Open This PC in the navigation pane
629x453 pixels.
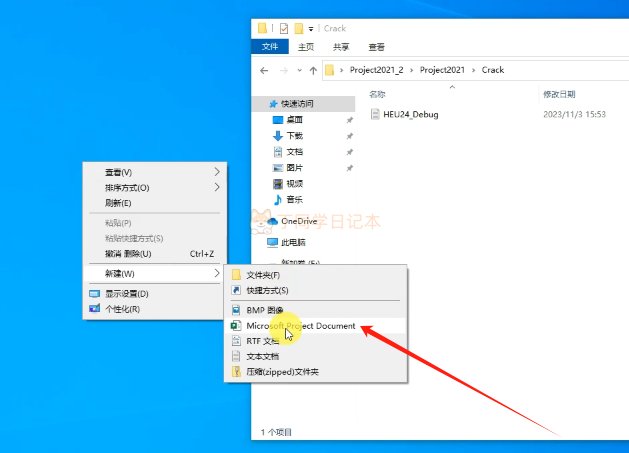tap(293, 242)
